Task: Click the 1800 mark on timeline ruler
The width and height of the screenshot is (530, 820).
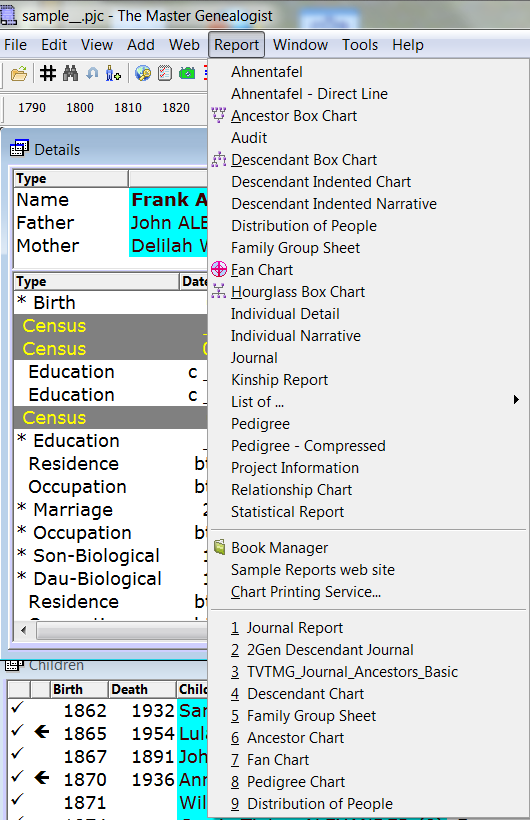Action: [80, 108]
